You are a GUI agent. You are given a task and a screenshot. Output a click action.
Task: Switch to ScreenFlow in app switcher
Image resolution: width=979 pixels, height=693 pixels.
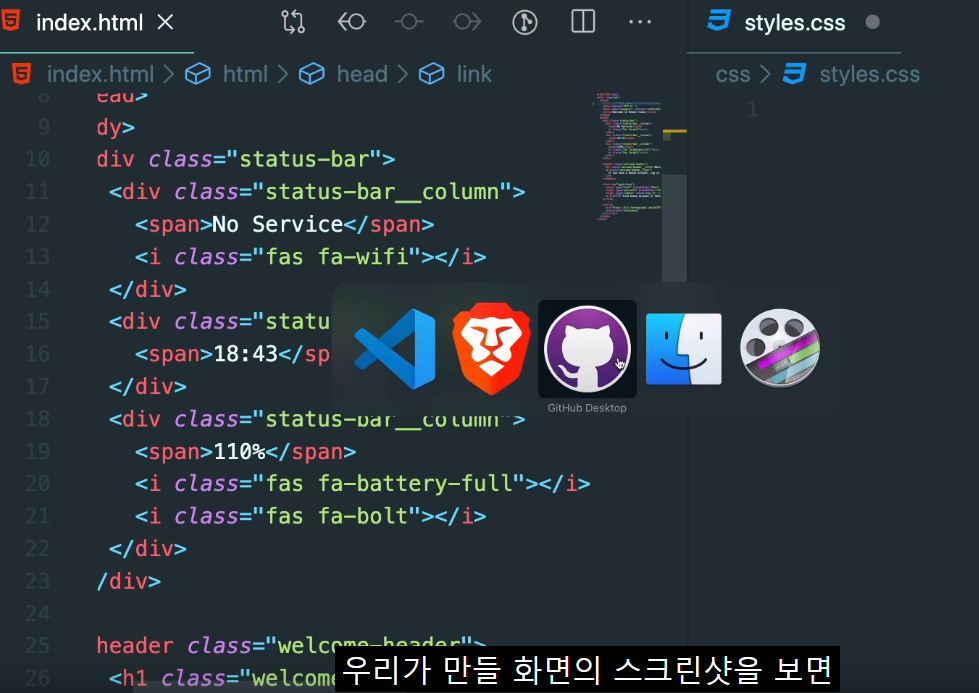tap(780, 348)
